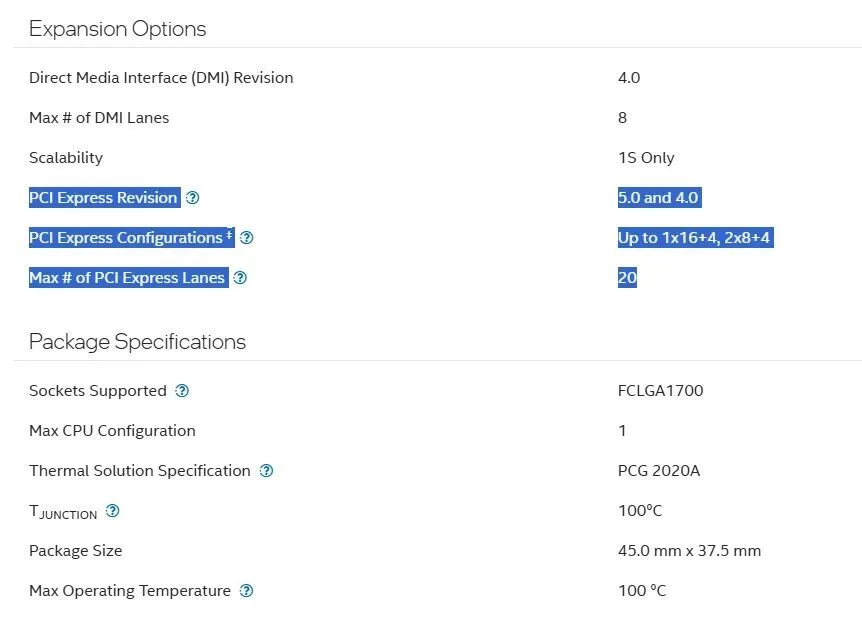The height and width of the screenshot is (623, 862).
Task: Click help icon beside Max # of PCI Express Lanes
Action: coord(240,278)
